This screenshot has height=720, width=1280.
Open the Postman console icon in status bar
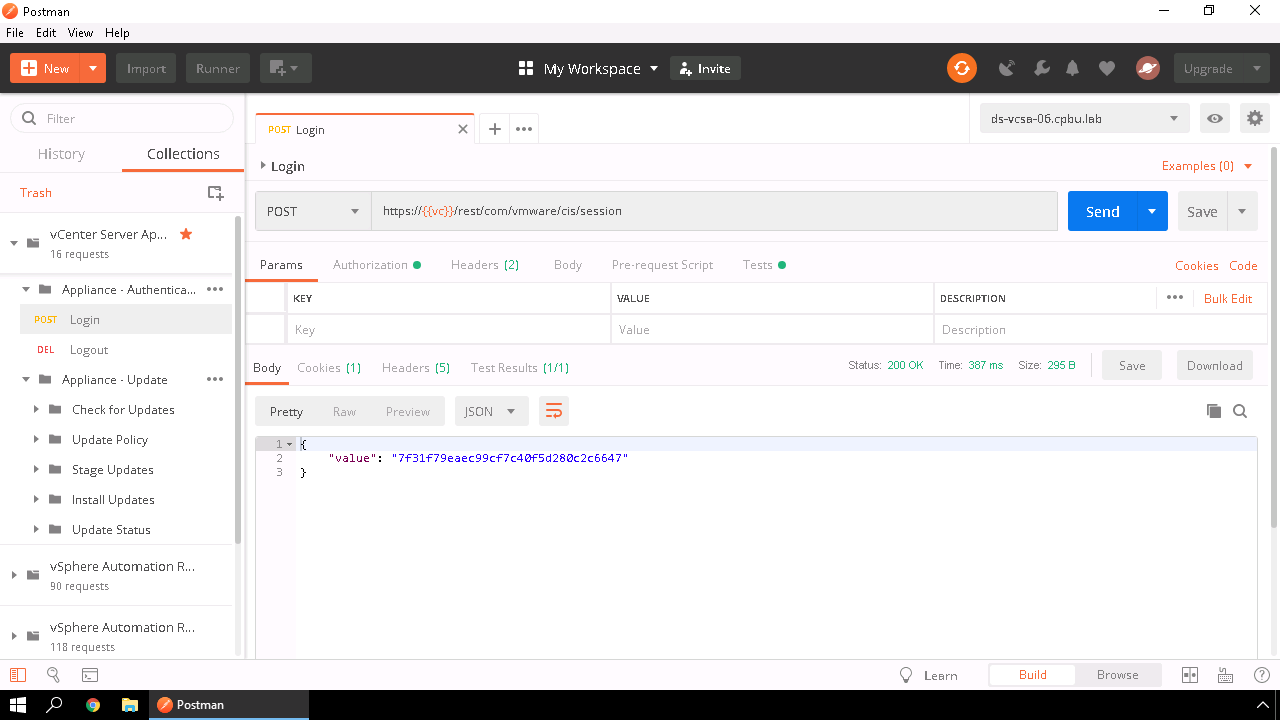pos(90,675)
